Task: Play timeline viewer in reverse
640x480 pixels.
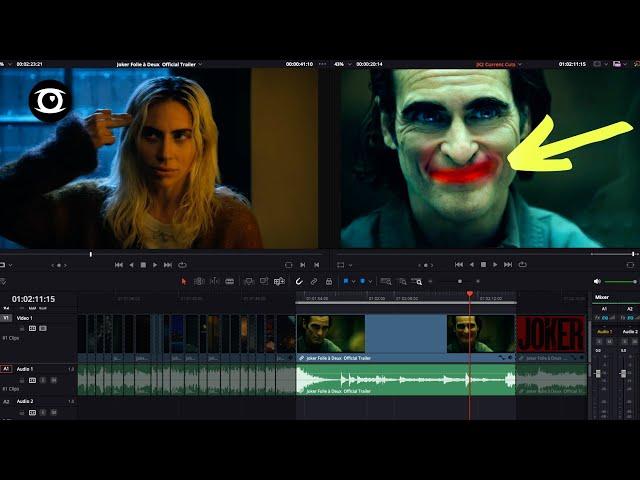Action: point(471,265)
